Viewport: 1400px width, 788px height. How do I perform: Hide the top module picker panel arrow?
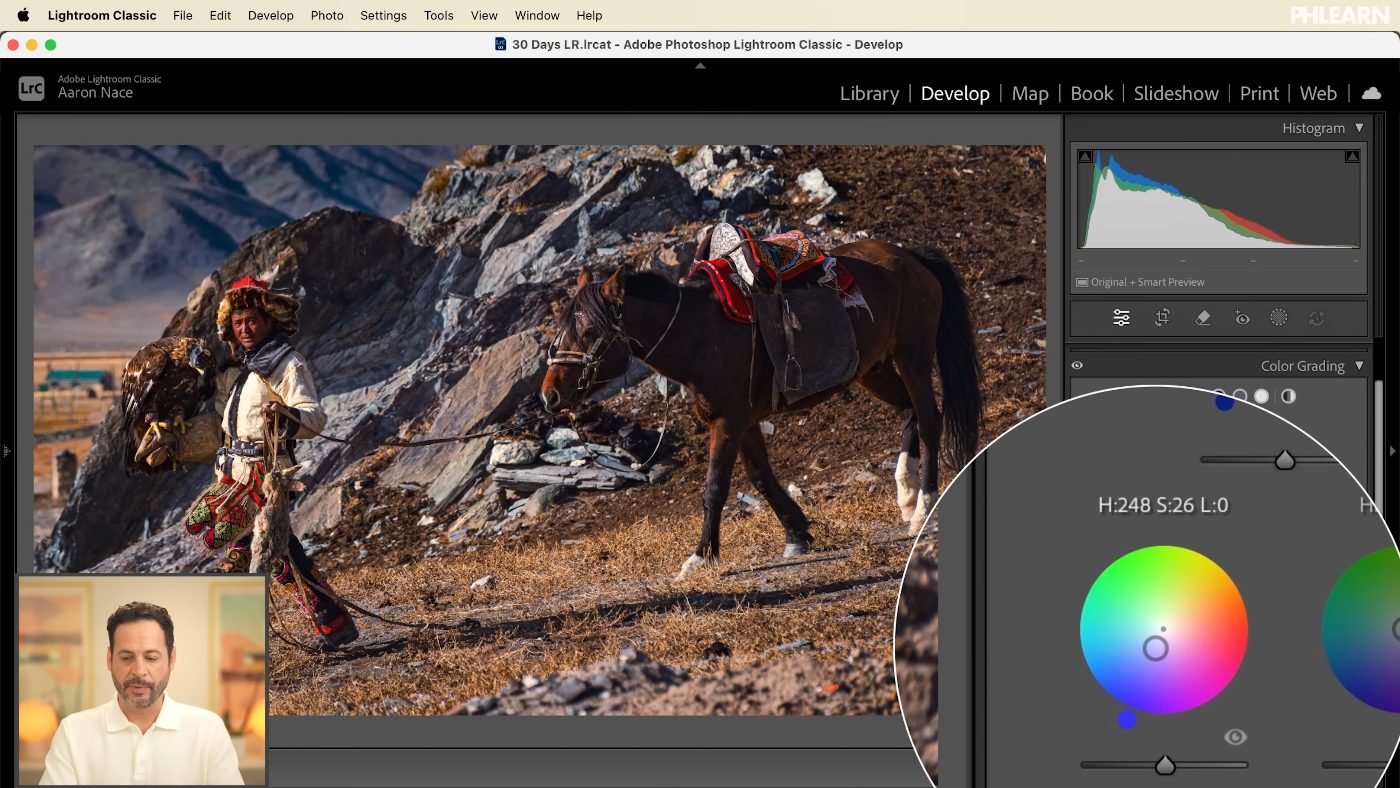point(700,66)
